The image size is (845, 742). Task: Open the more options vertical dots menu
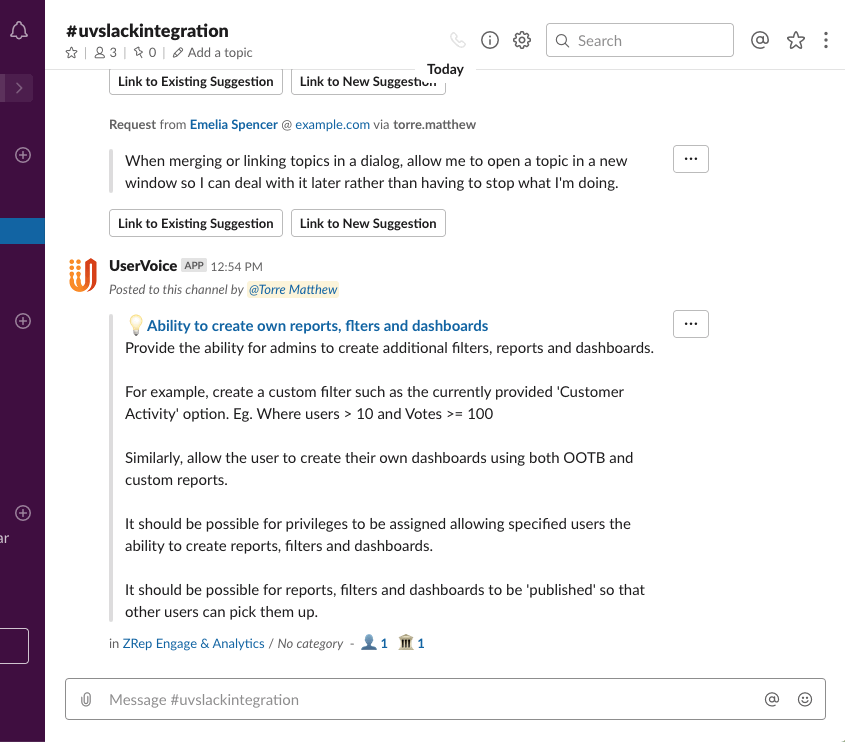(826, 40)
